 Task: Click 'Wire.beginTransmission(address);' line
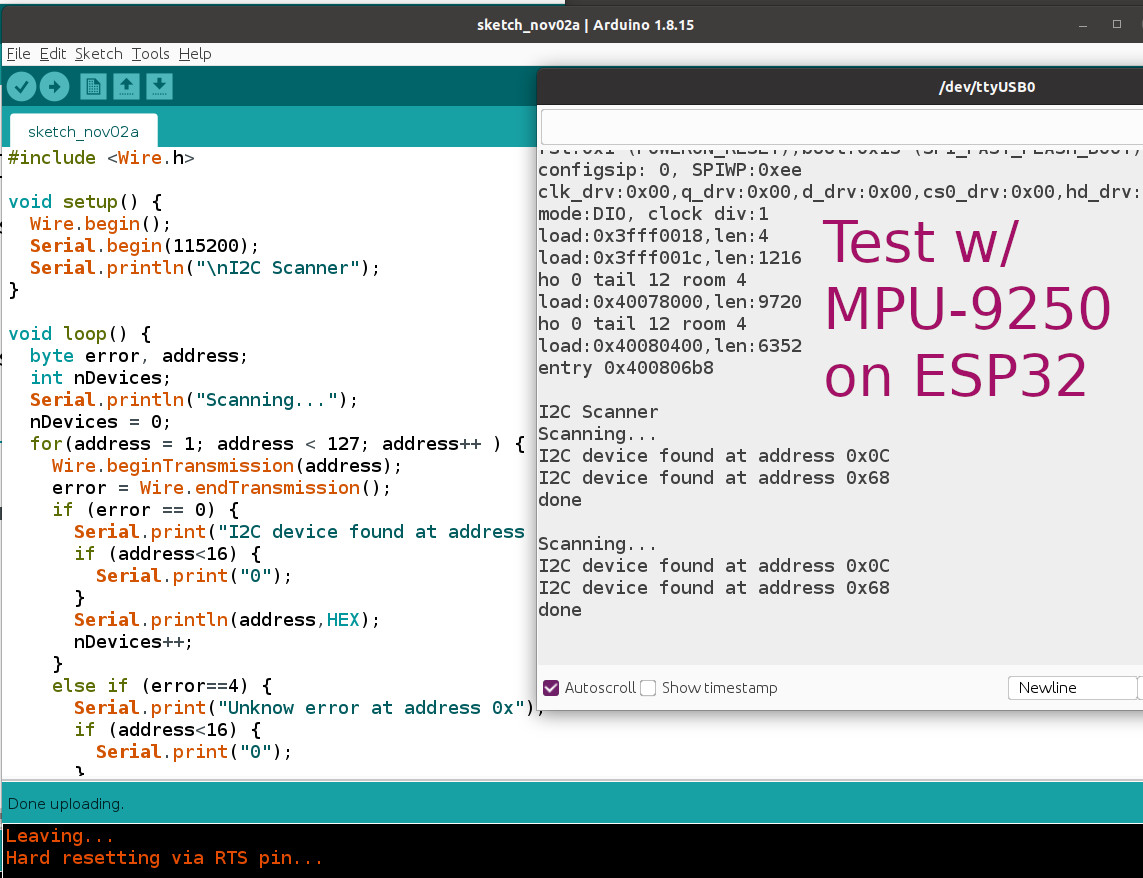point(227,466)
